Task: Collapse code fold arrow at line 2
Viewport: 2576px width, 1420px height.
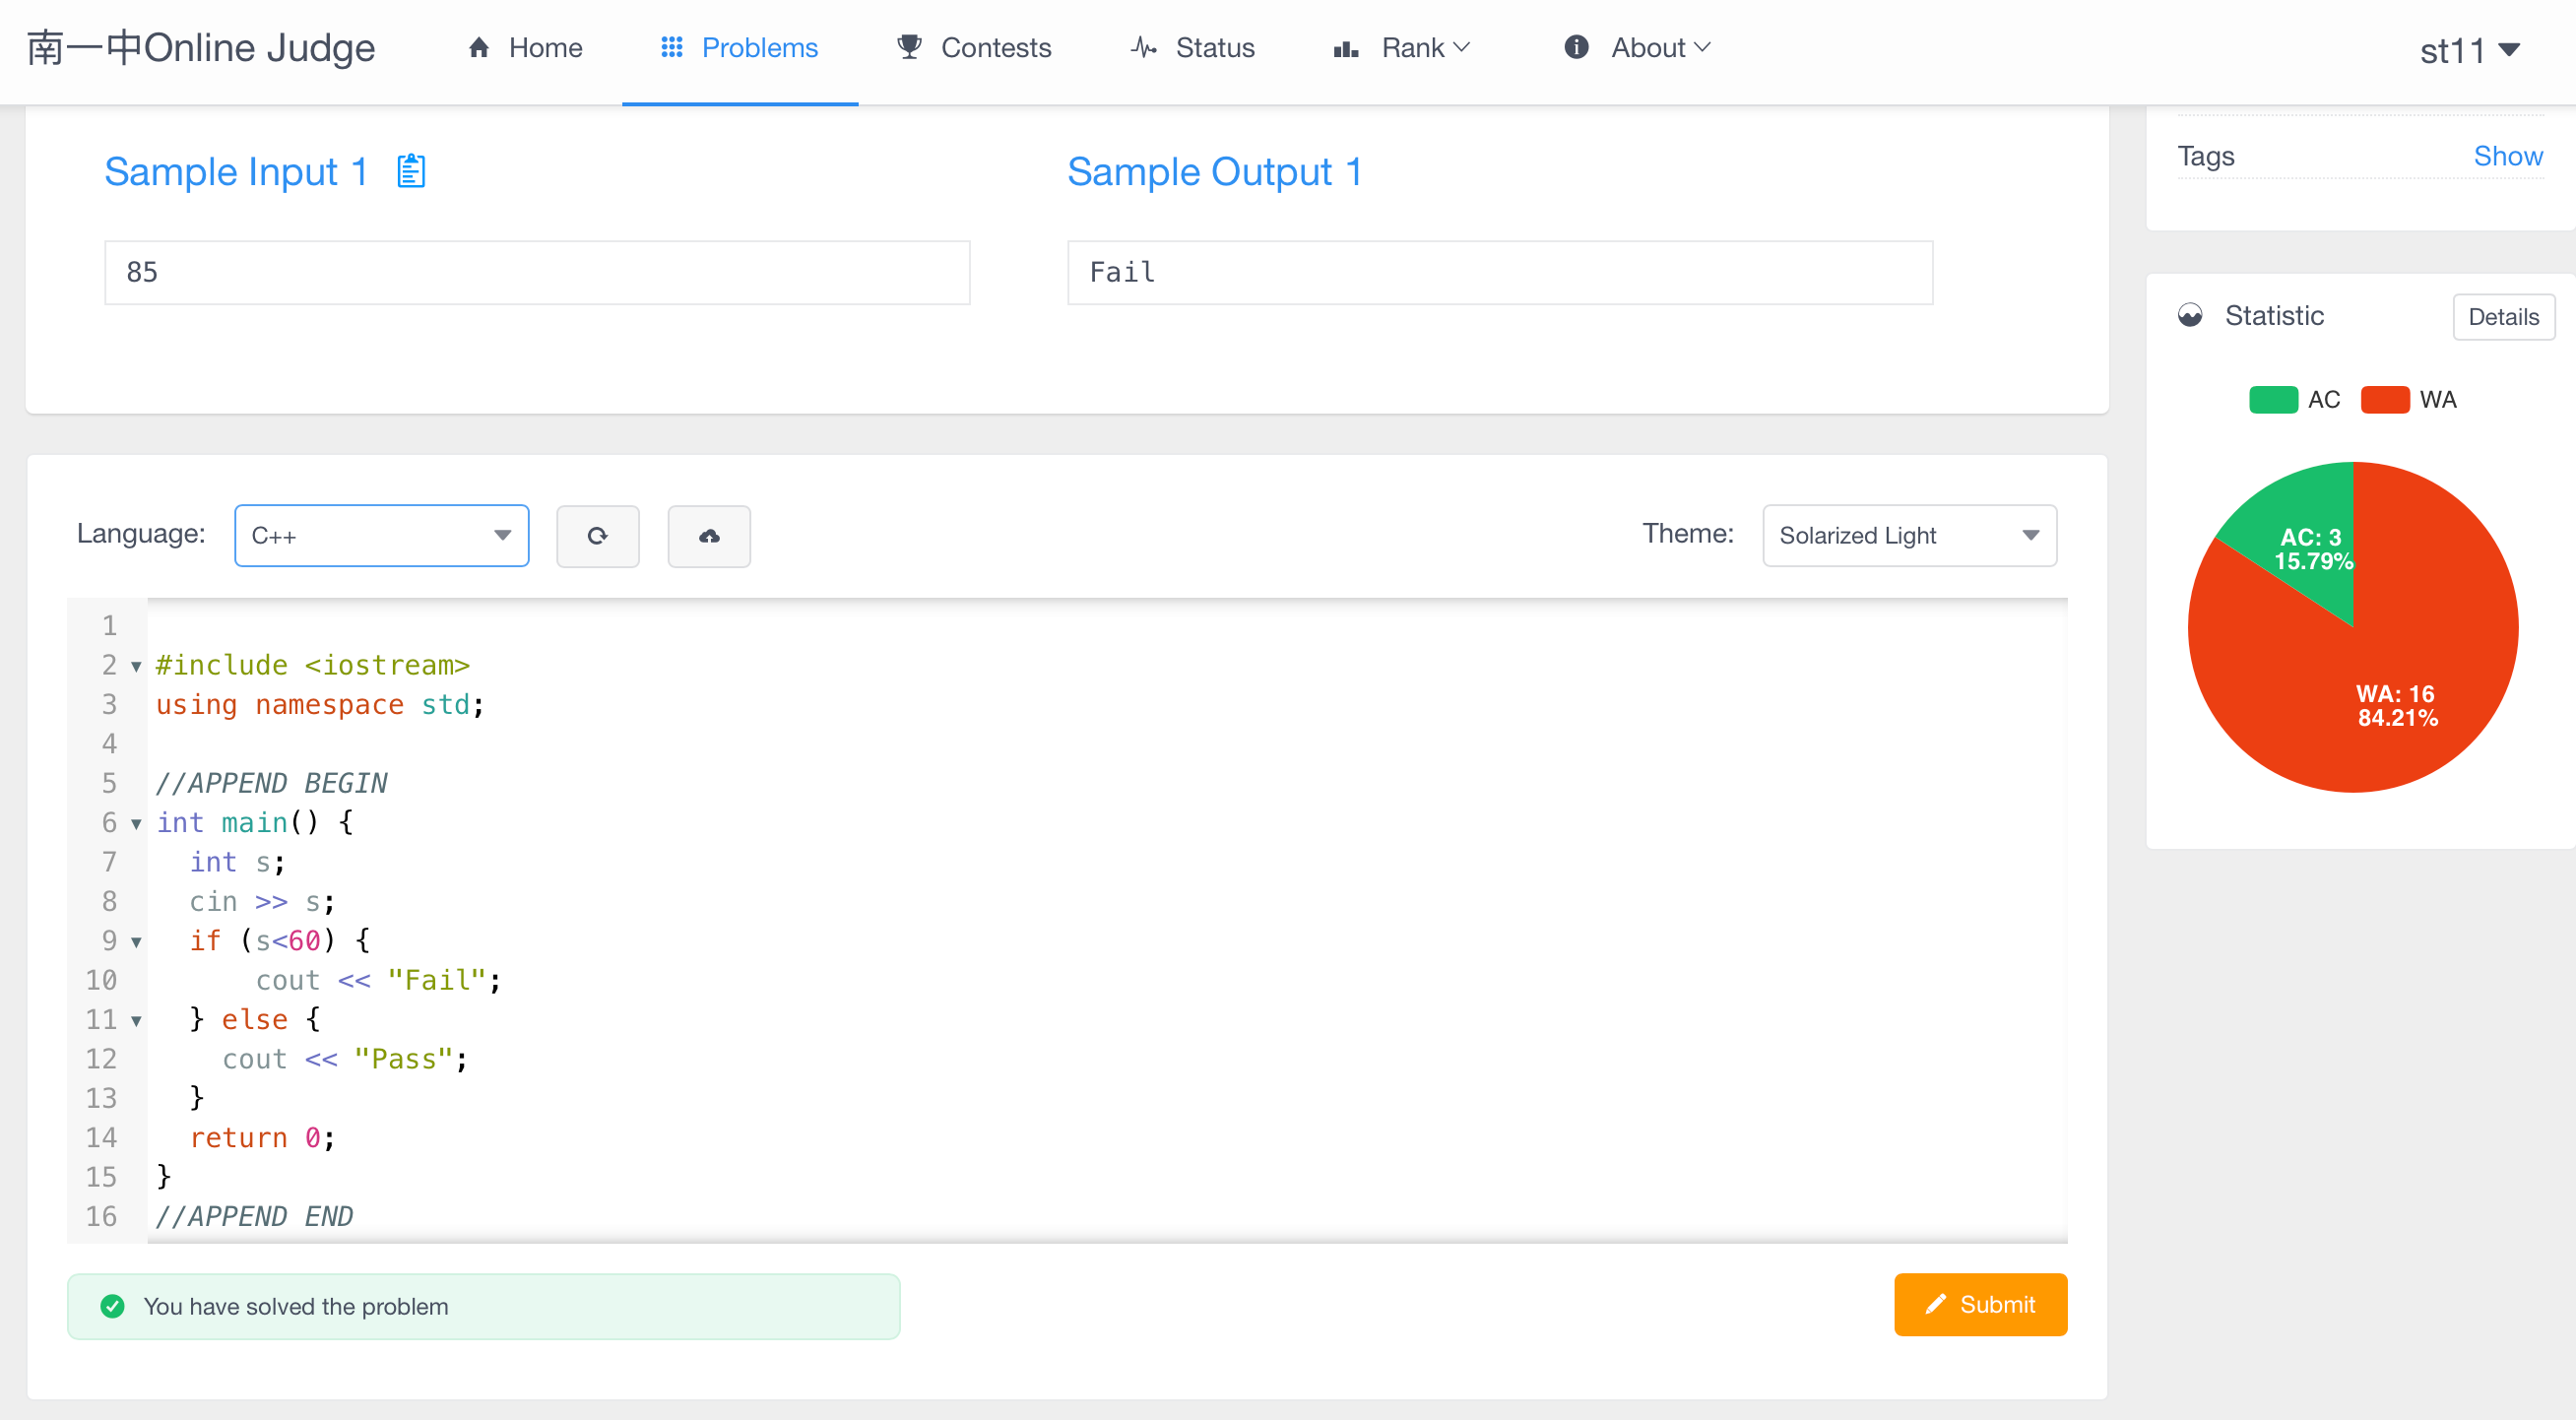Action: click(x=136, y=666)
